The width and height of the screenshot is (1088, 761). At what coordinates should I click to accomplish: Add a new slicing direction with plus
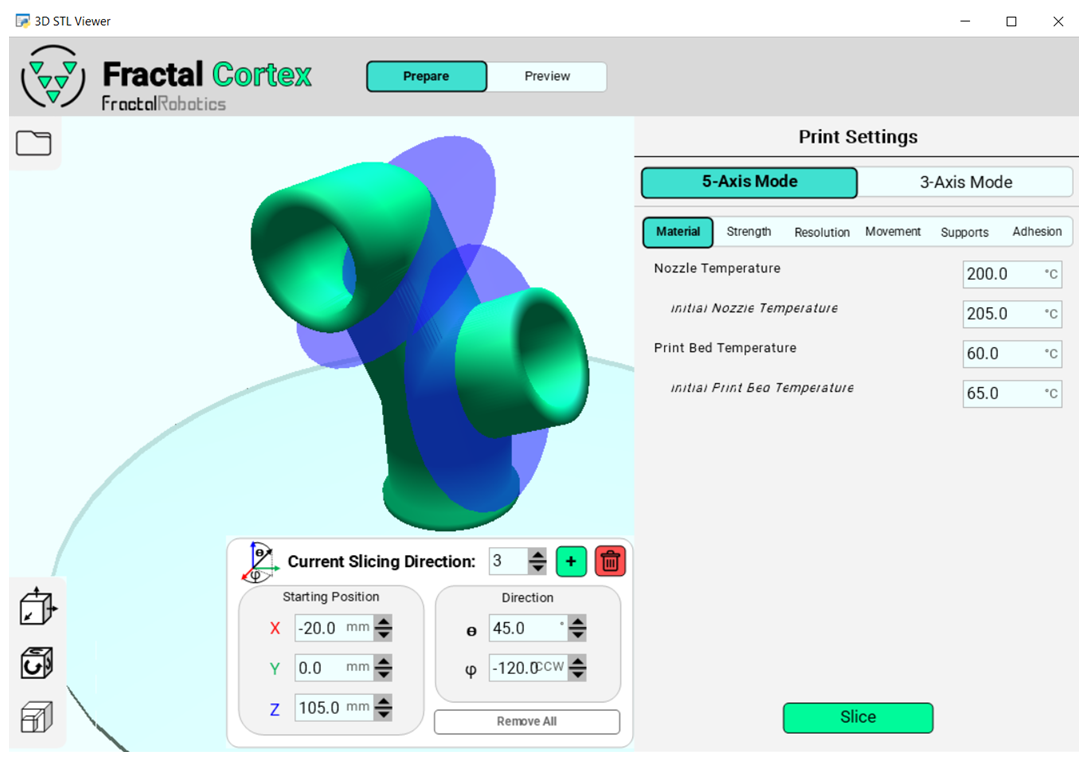coord(571,561)
